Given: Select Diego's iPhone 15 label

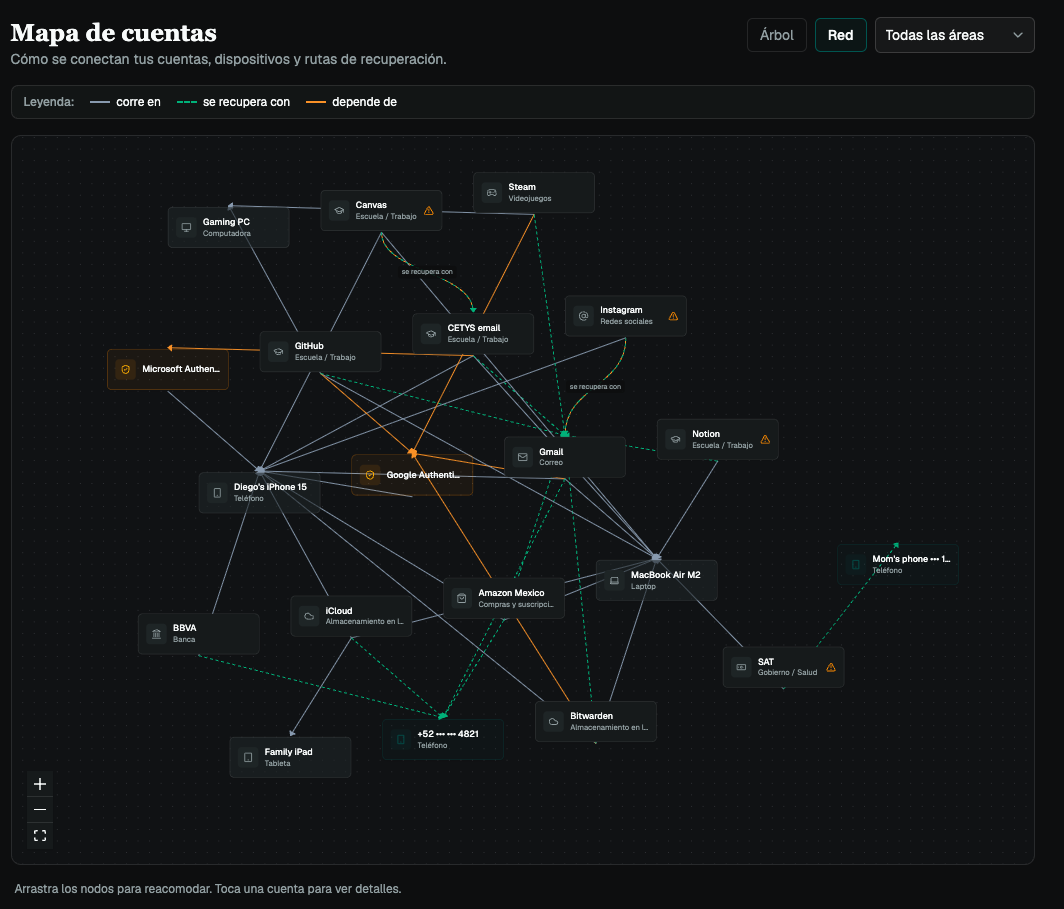Looking at the screenshot, I should 270,487.
